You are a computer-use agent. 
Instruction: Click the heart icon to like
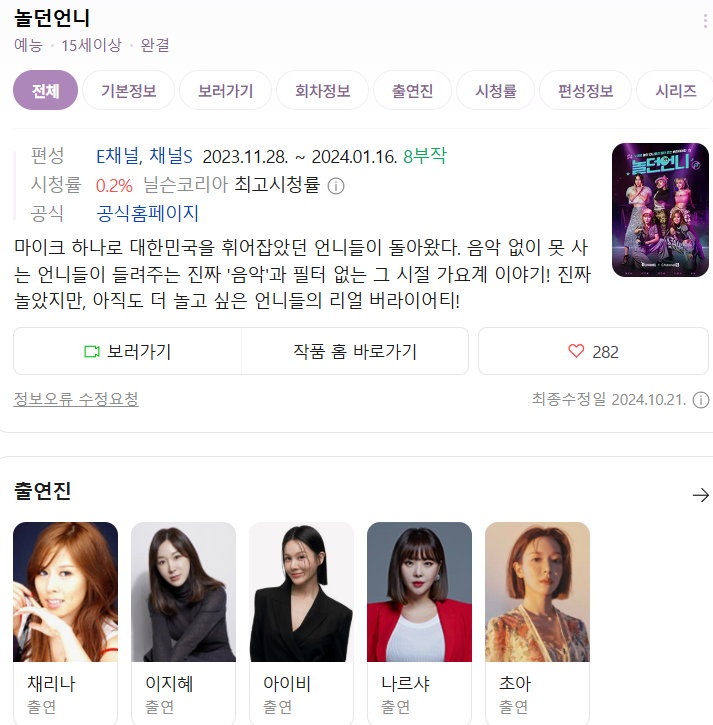pos(576,351)
